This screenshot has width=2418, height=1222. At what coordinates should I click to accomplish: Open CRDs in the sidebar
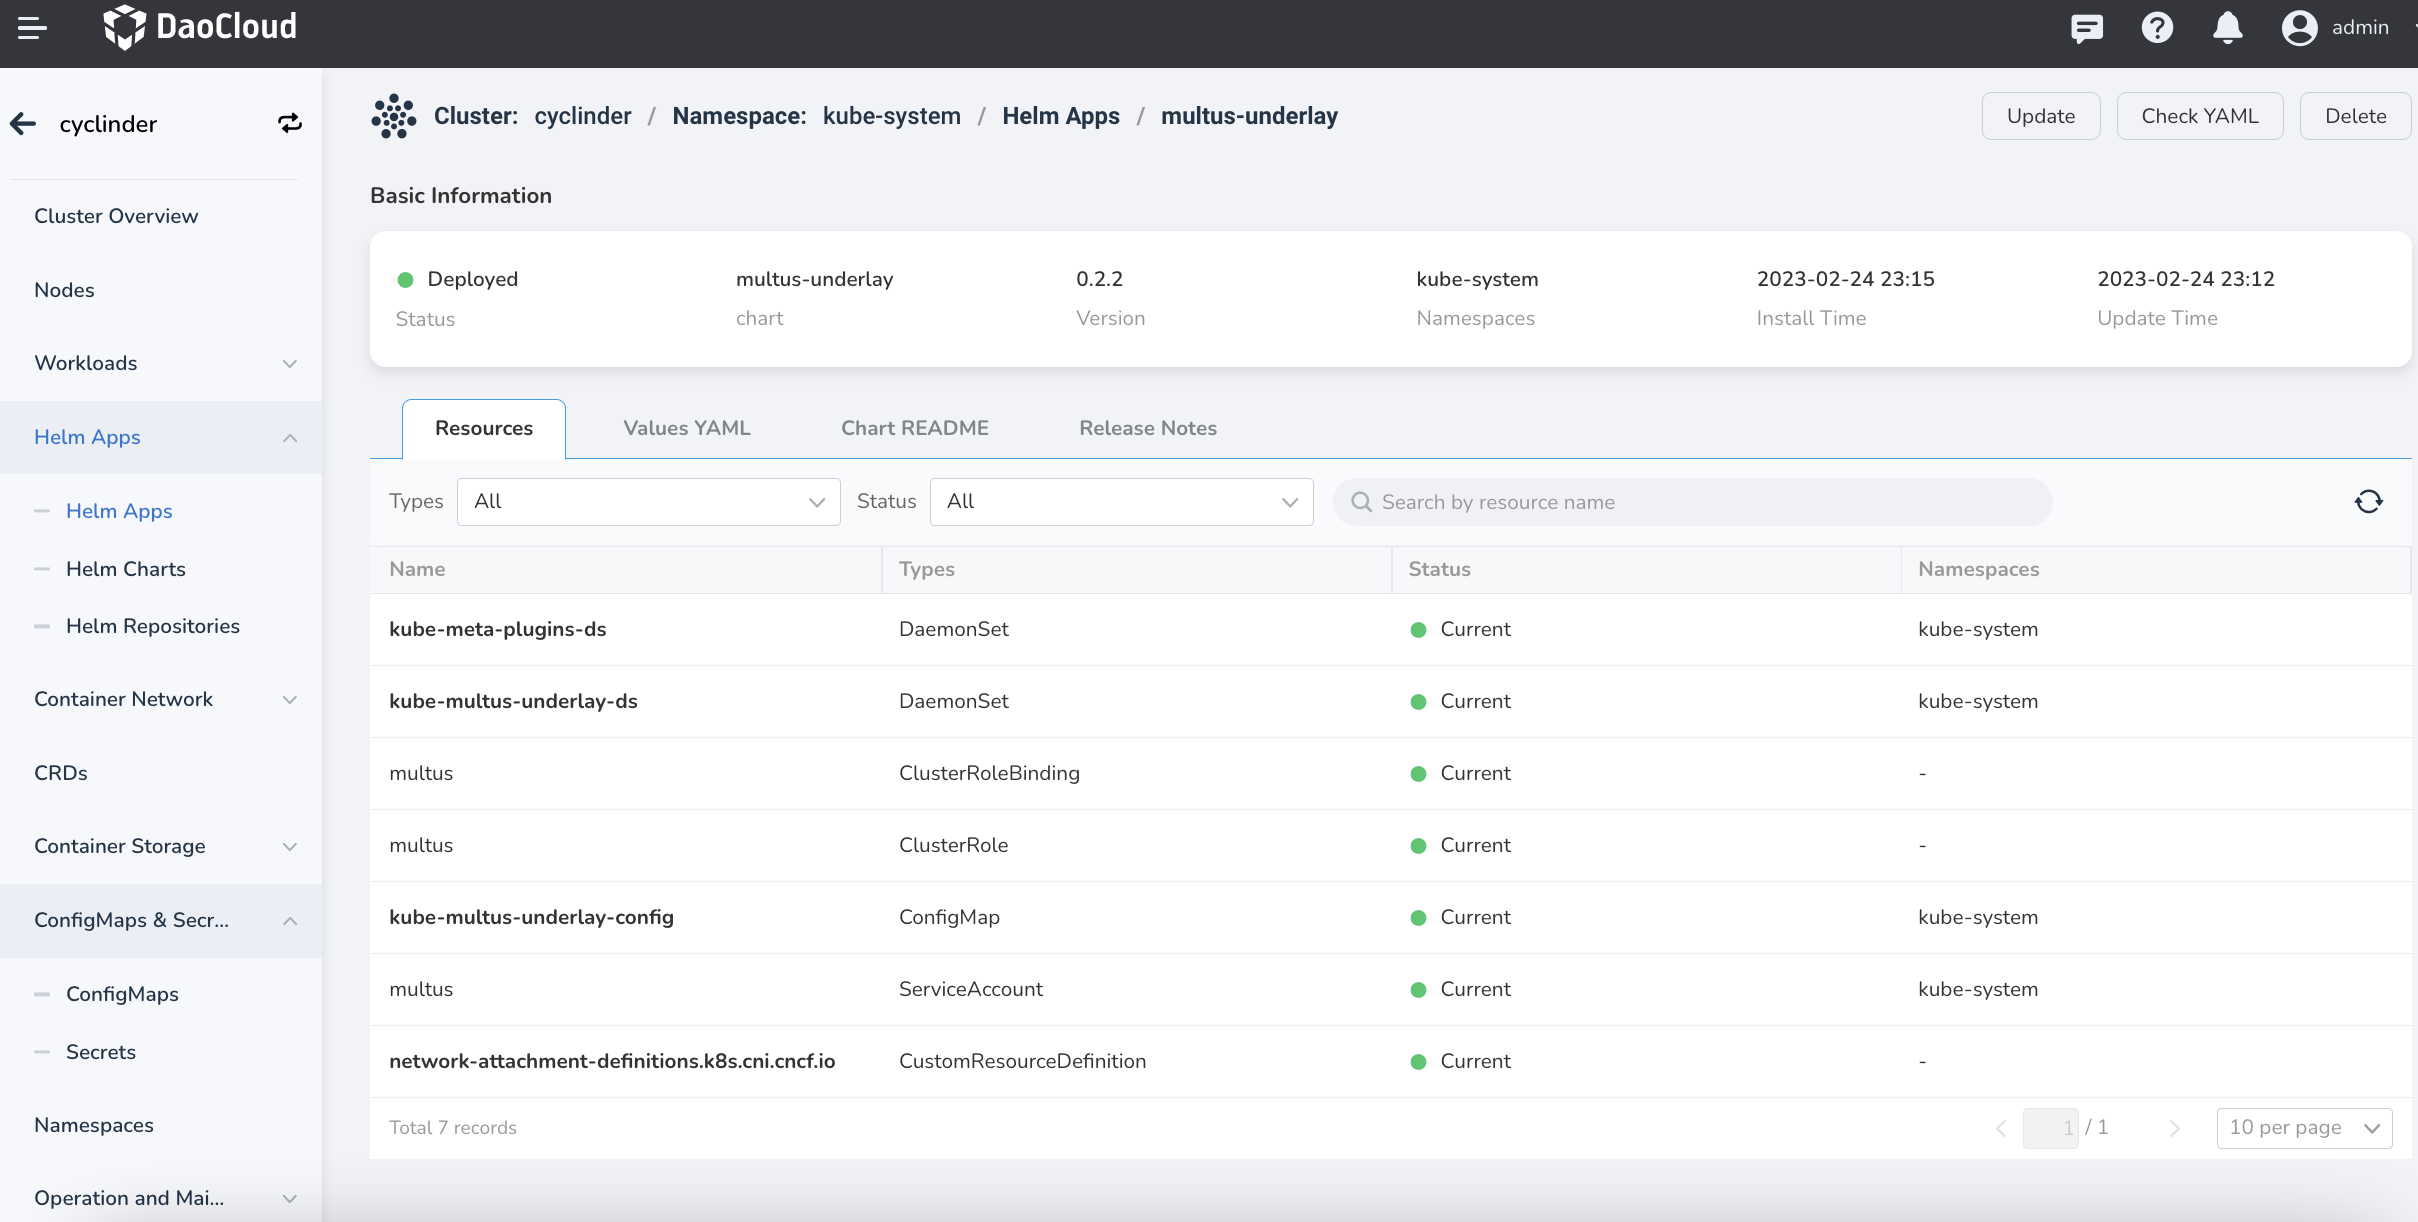tap(61, 773)
